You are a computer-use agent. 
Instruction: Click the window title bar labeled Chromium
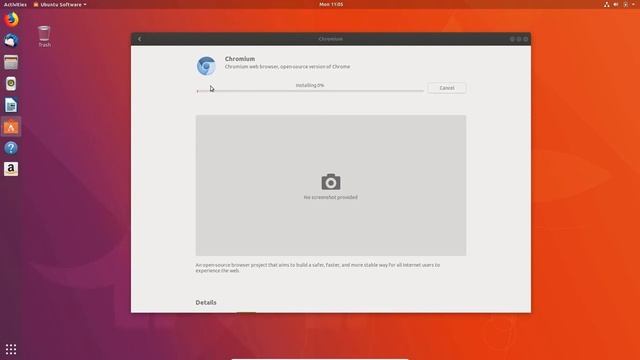coord(331,39)
